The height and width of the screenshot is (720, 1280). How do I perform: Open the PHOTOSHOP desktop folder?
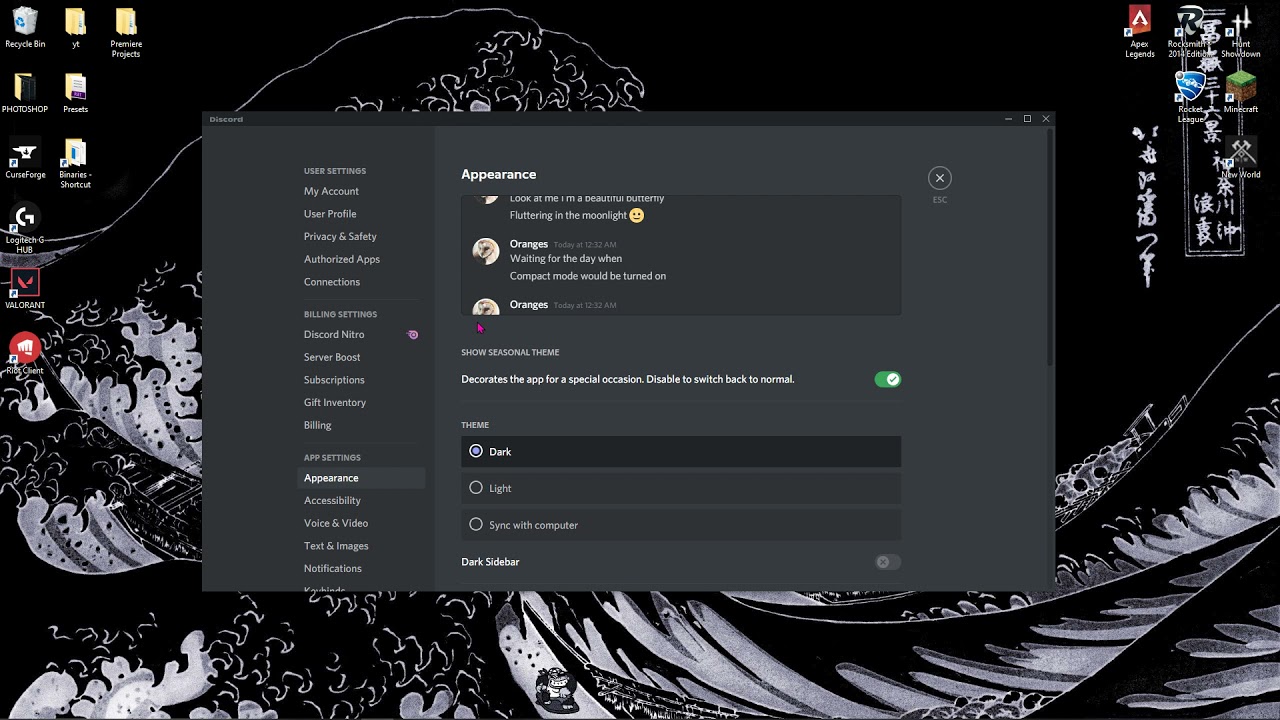[24, 92]
